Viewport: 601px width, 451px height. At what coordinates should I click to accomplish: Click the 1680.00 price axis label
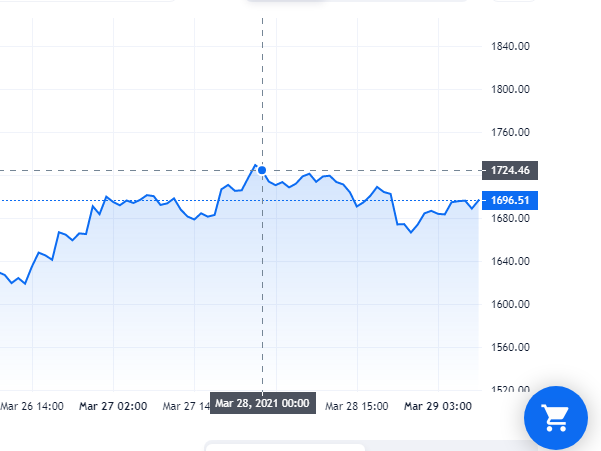click(x=510, y=219)
